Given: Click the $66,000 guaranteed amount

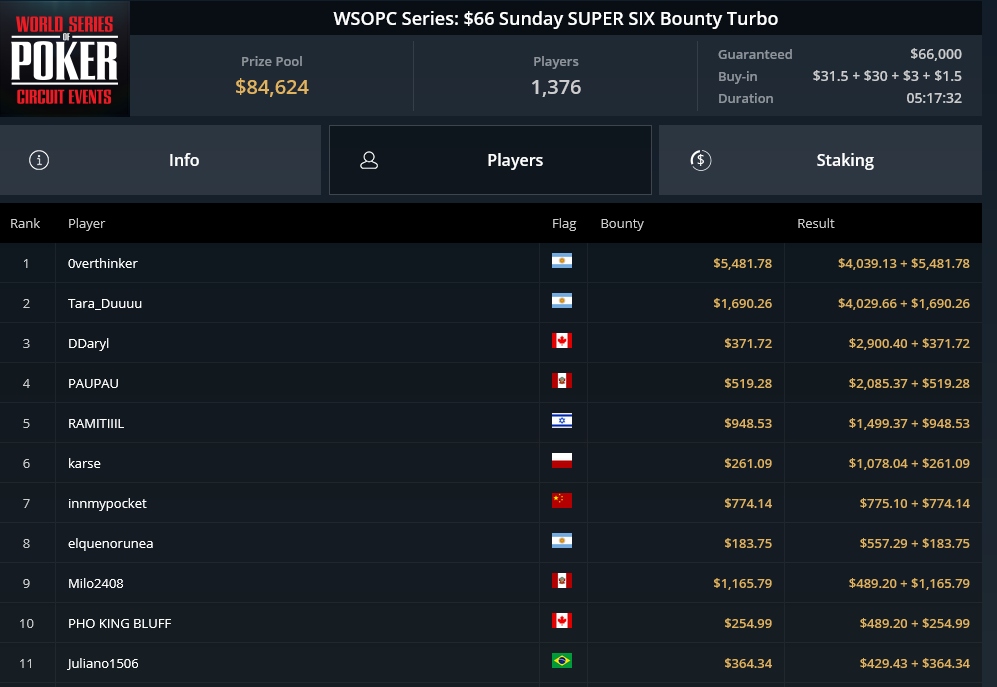Looking at the screenshot, I should coord(935,54).
